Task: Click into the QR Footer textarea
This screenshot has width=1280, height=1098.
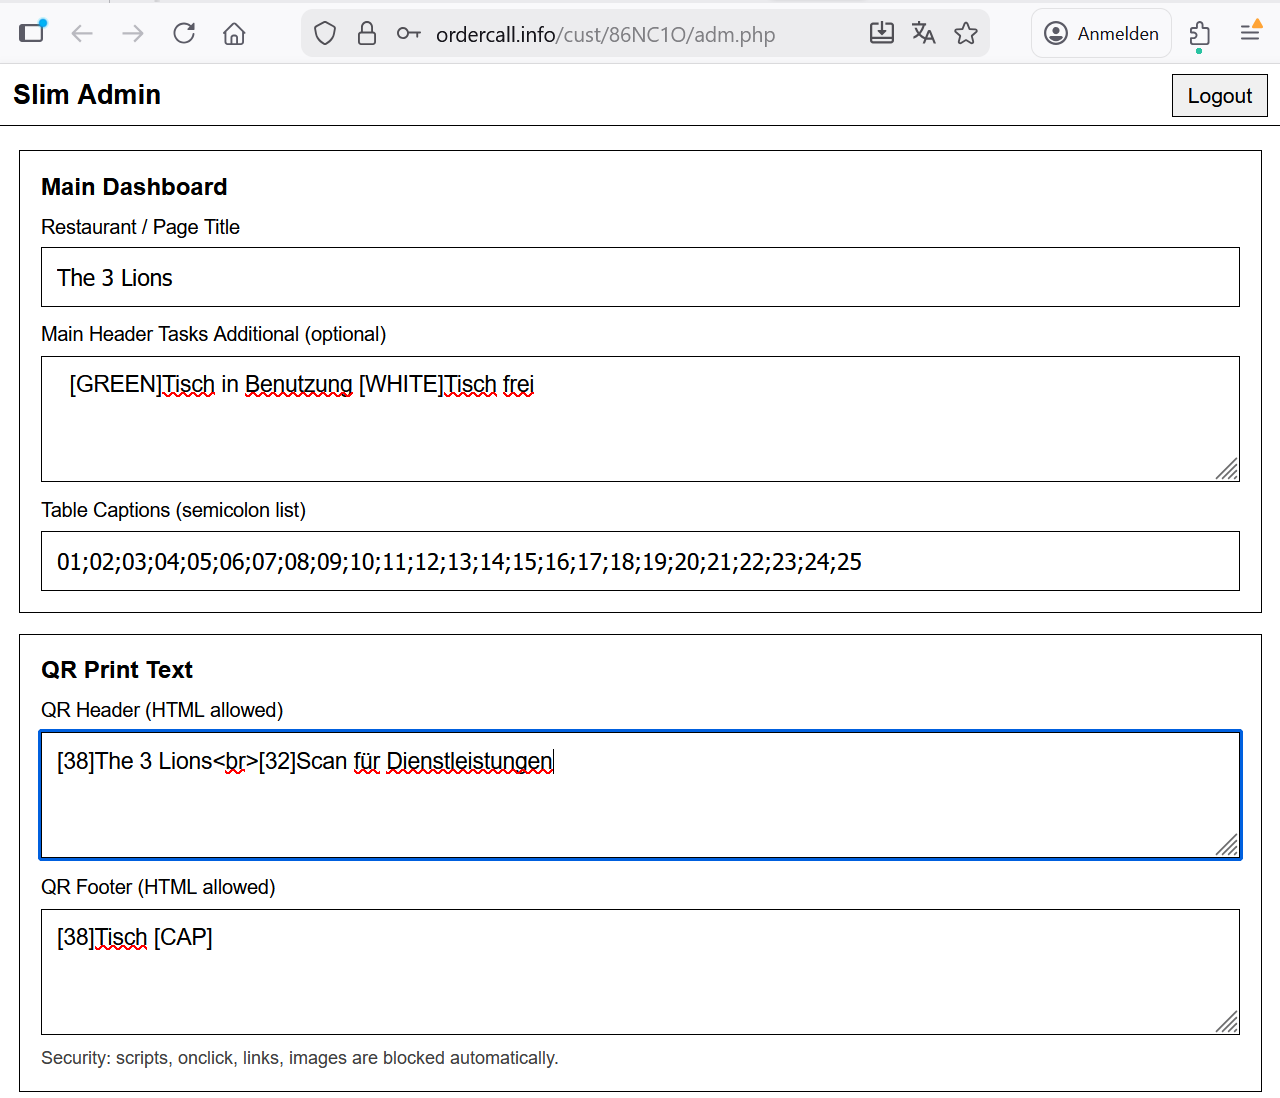Action: tap(640, 972)
